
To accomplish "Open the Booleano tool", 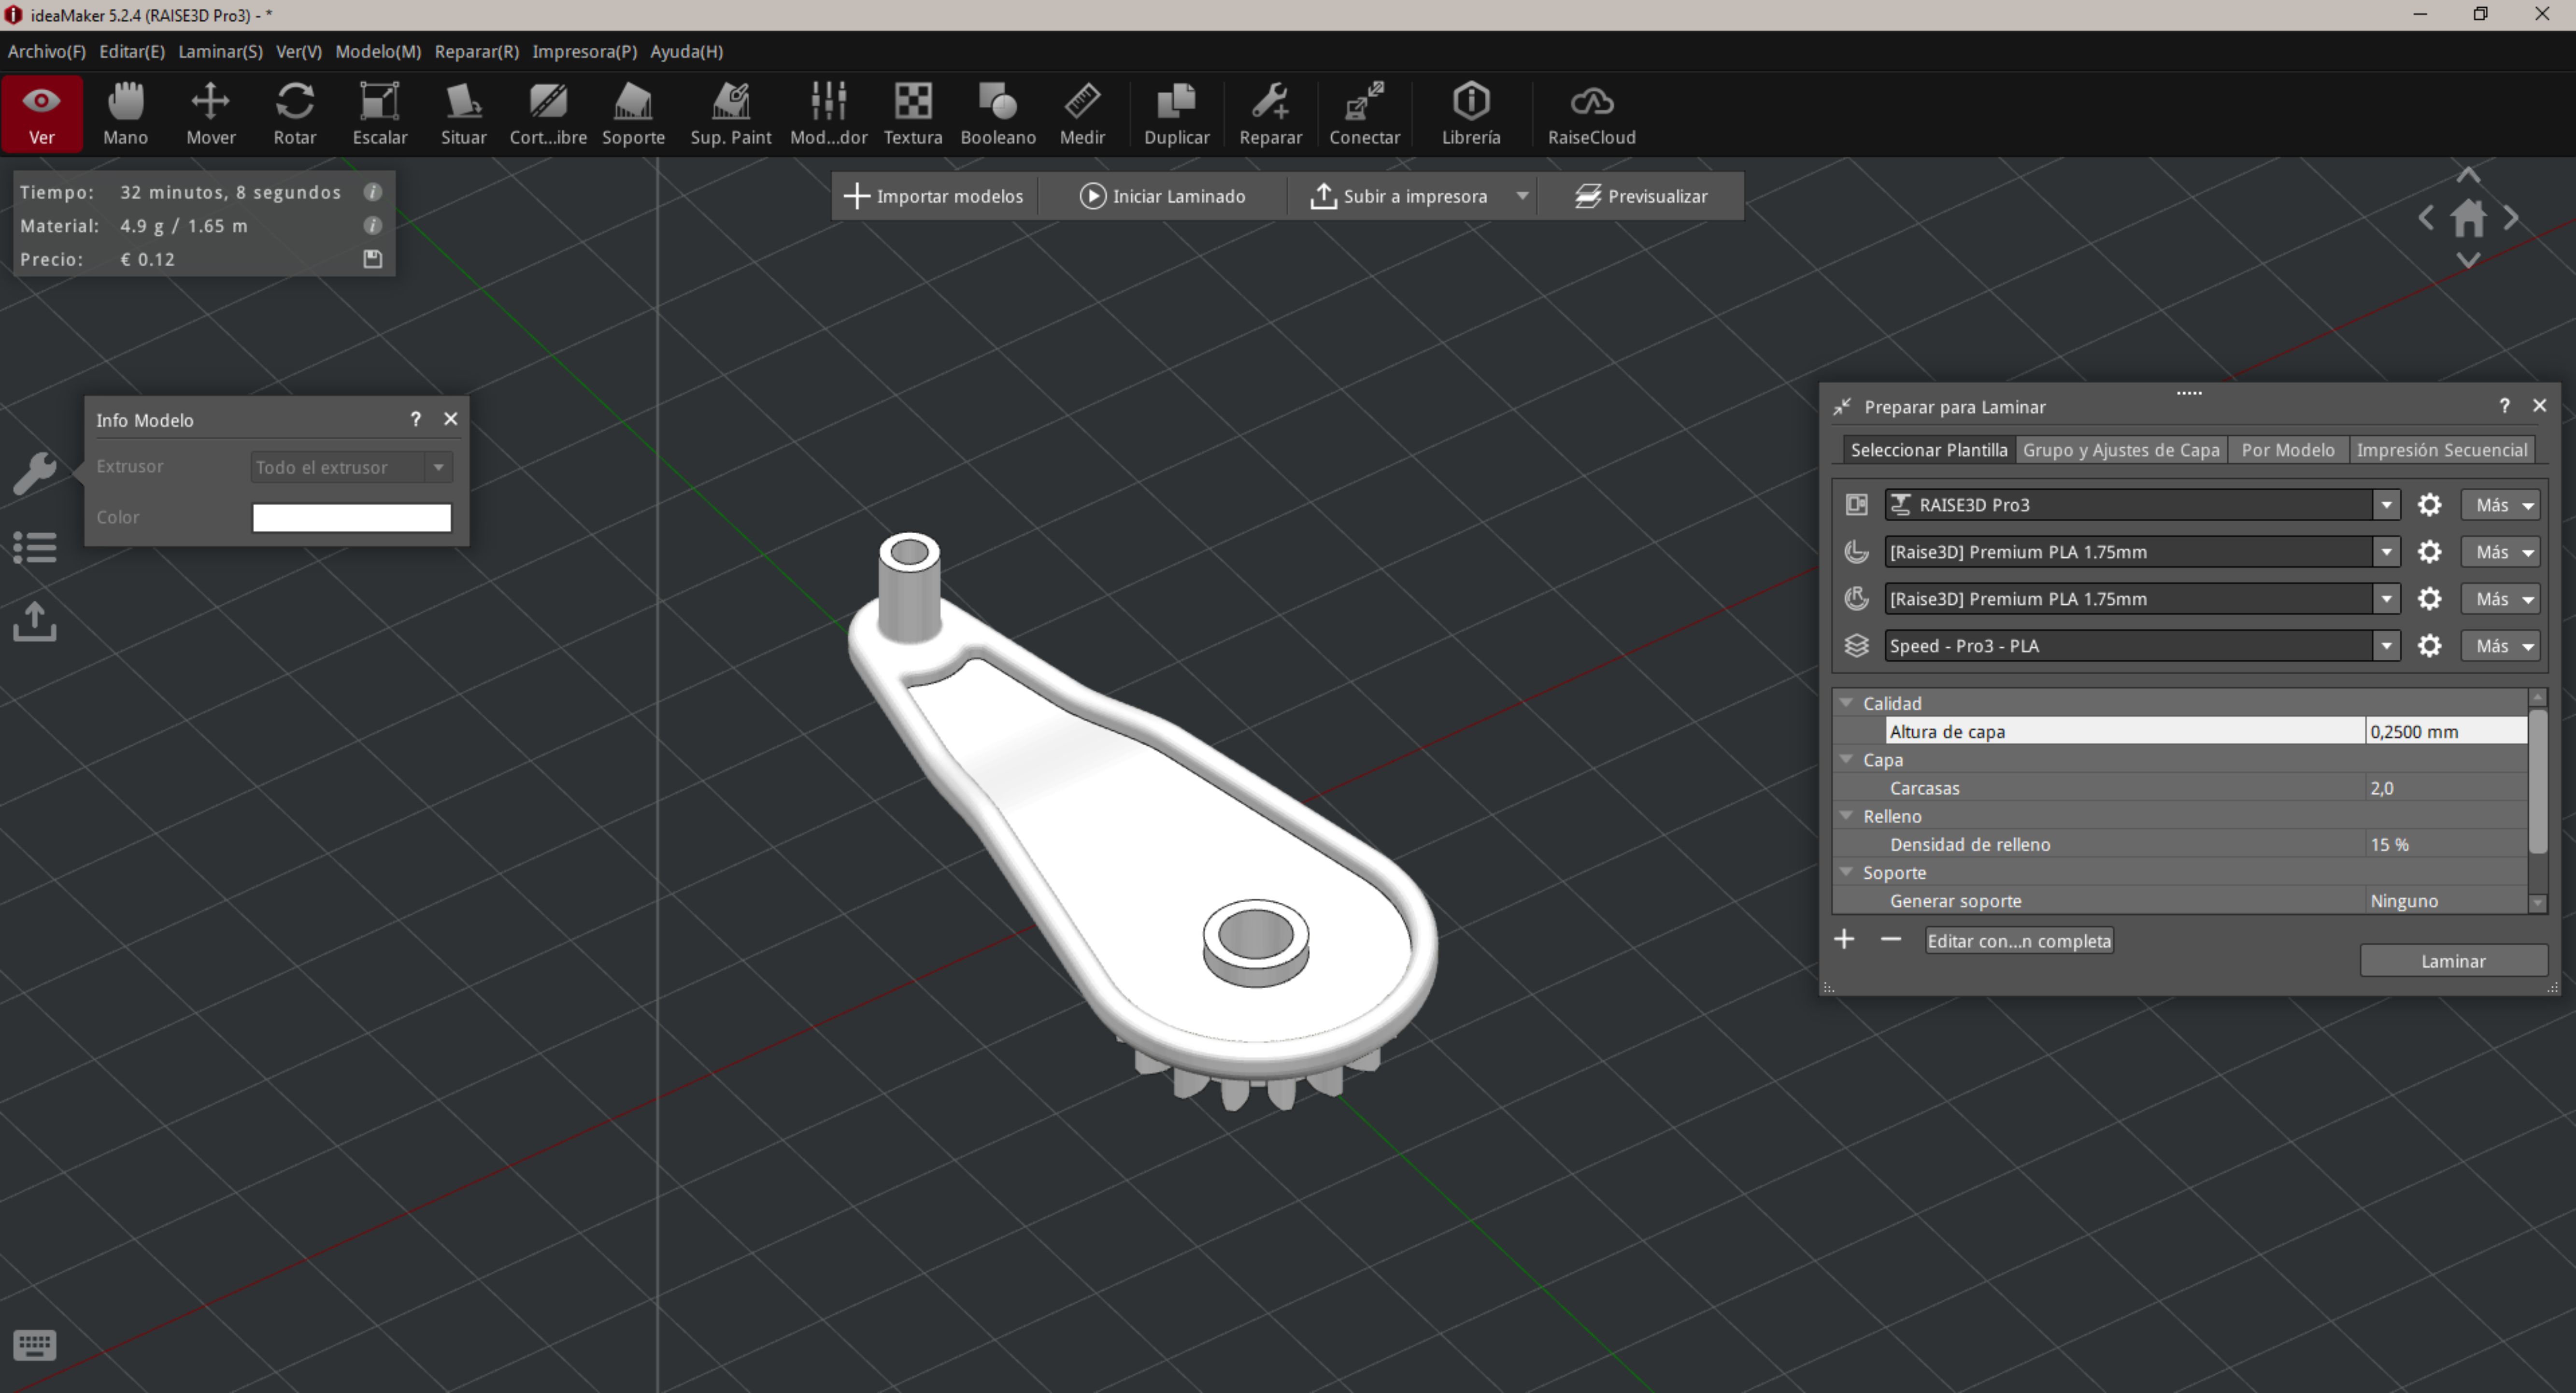I will pyautogui.click(x=997, y=113).
